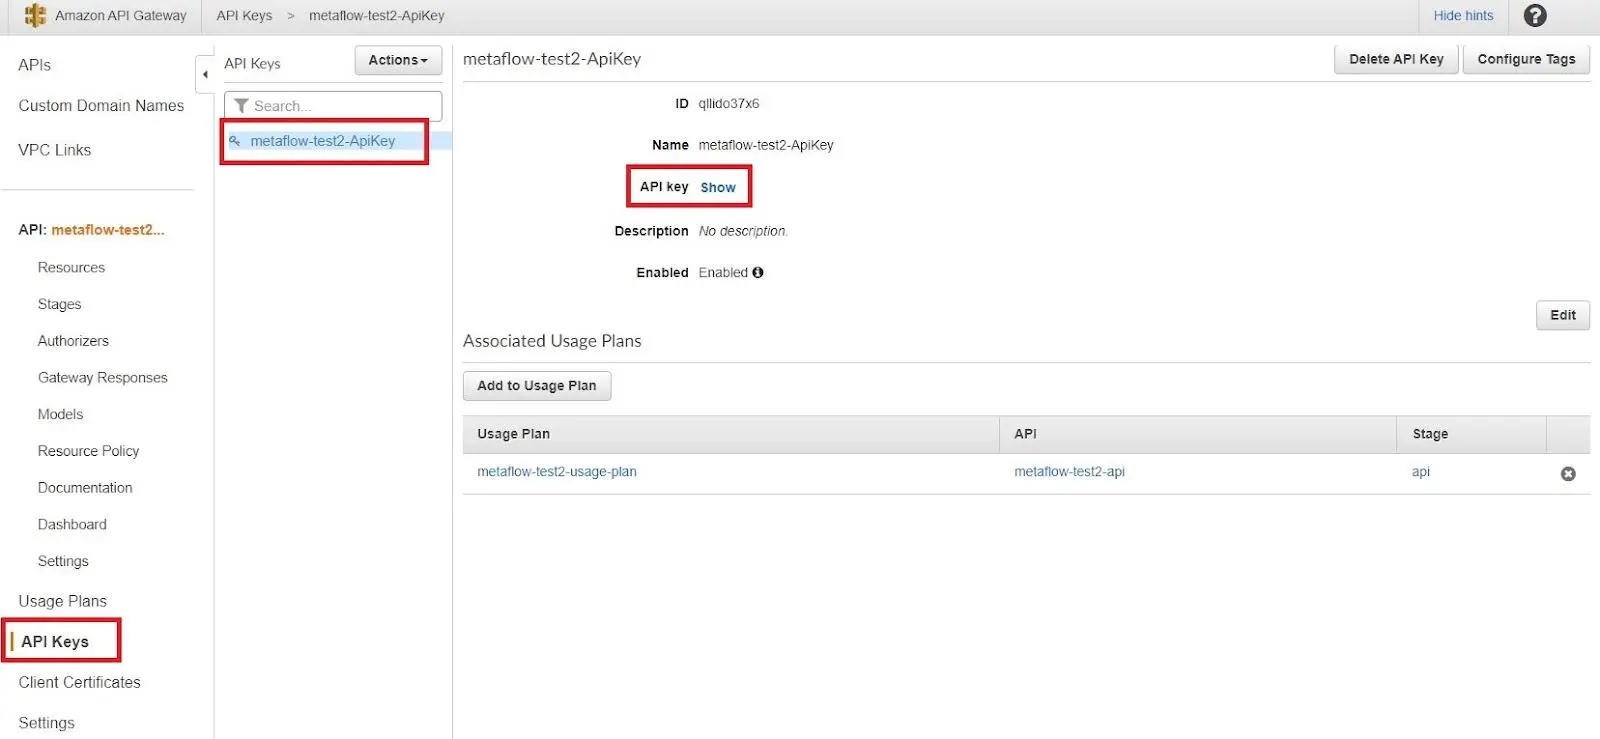Open Usage Plans
The image size is (1600, 739).
point(62,601)
